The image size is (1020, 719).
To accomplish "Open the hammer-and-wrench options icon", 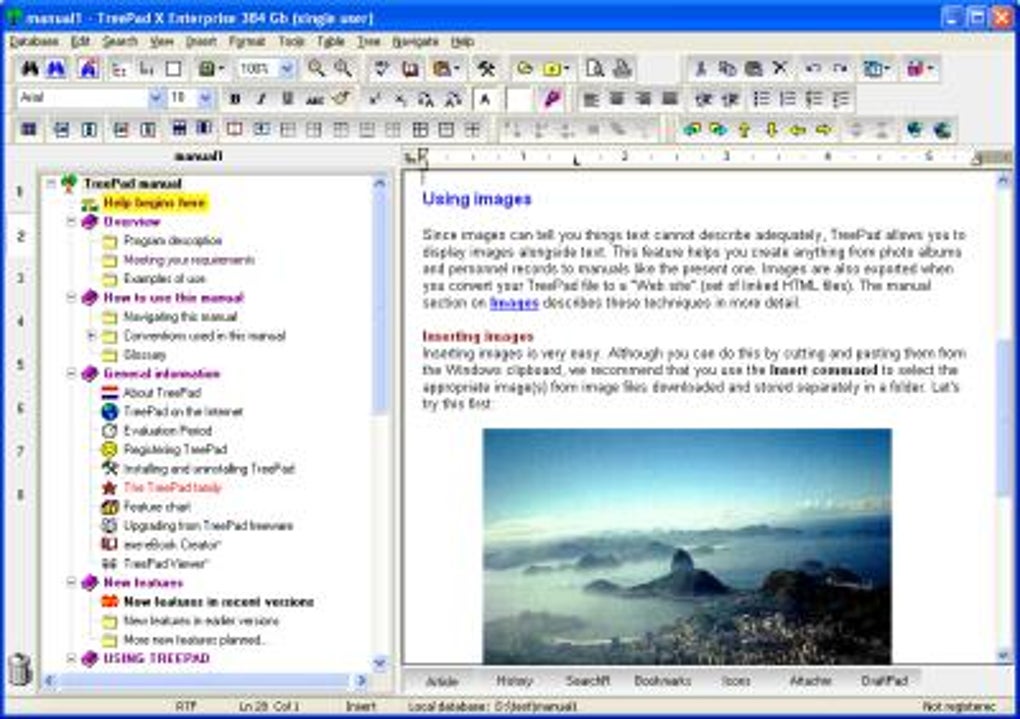I will pyautogui.click(x=486, y=68).
